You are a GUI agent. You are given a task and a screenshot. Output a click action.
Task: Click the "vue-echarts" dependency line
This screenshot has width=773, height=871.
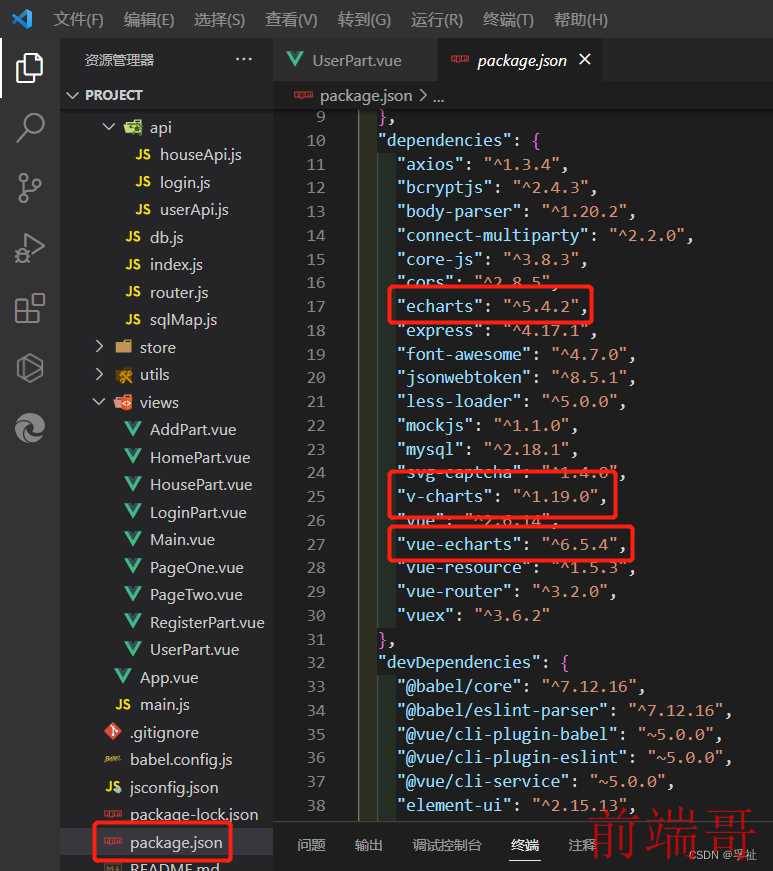click(x=511, y=544)
